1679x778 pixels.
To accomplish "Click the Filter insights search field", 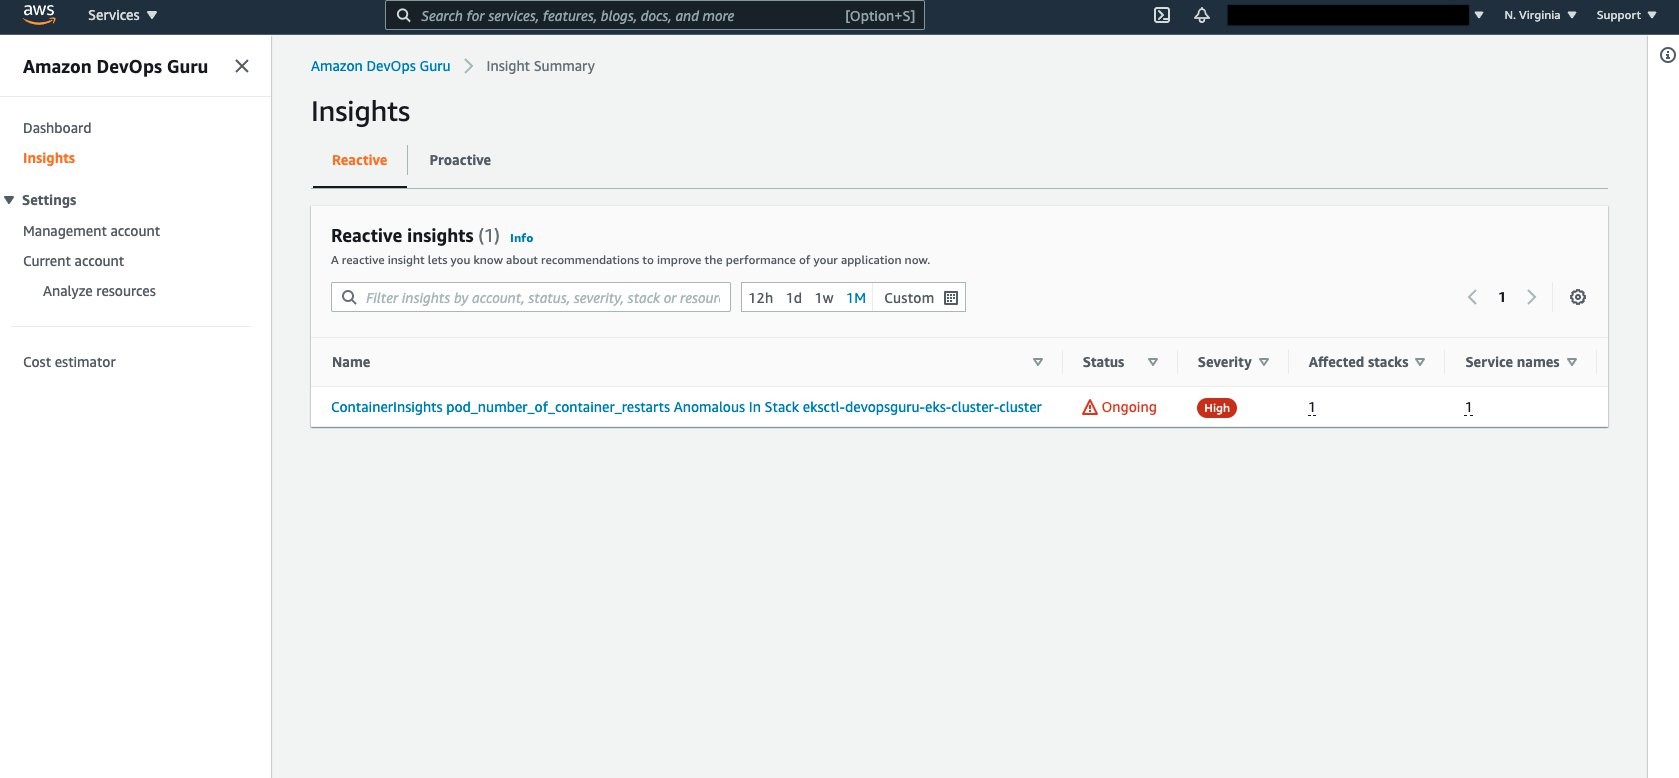I will click(x=531, y=297).
